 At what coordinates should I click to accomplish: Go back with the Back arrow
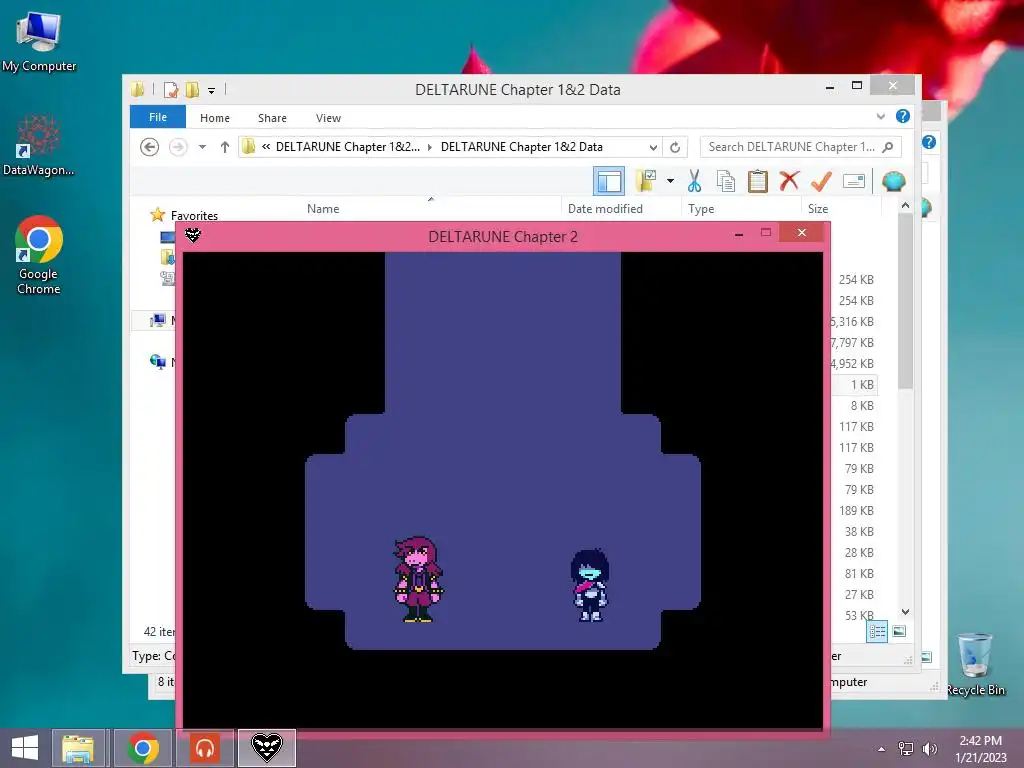(x=150, y=147)
